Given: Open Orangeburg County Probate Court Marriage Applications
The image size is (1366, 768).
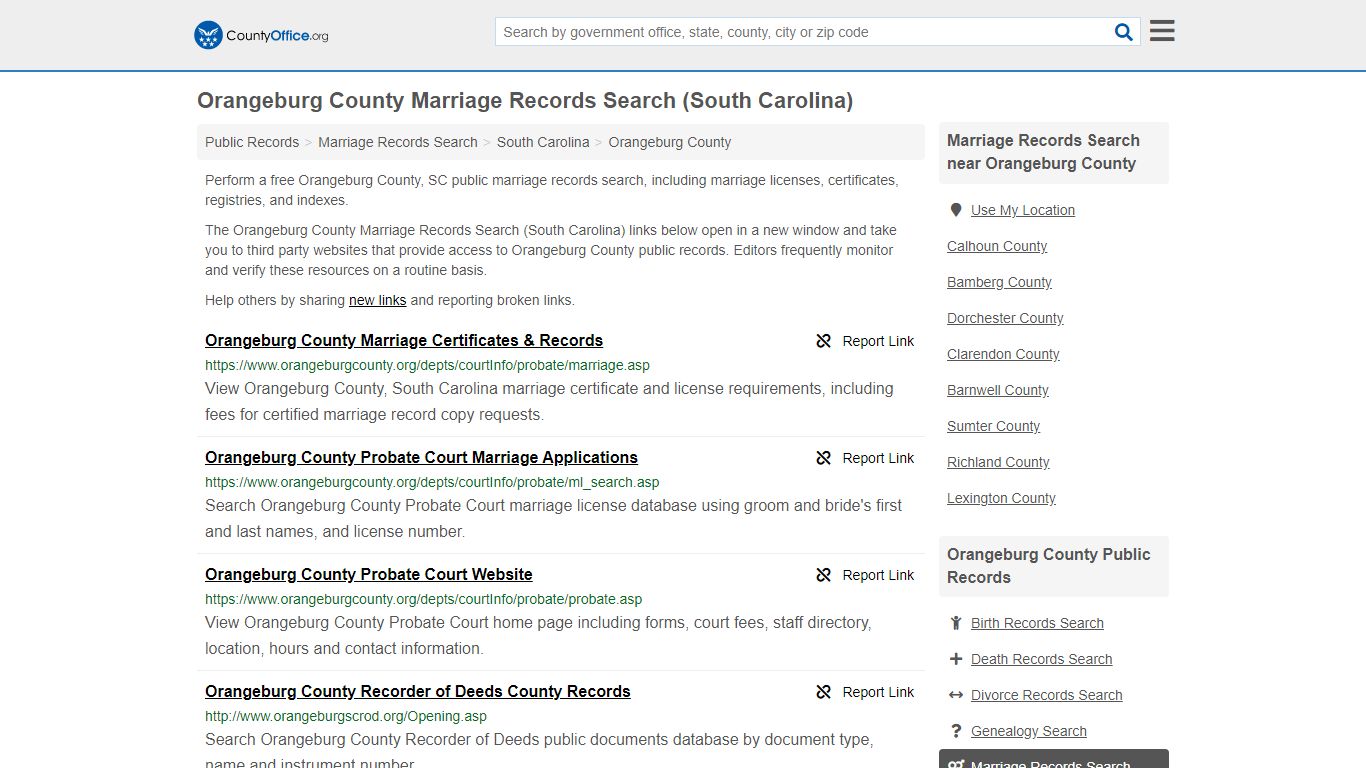Looking at the screenshot, I should [421, 457].
